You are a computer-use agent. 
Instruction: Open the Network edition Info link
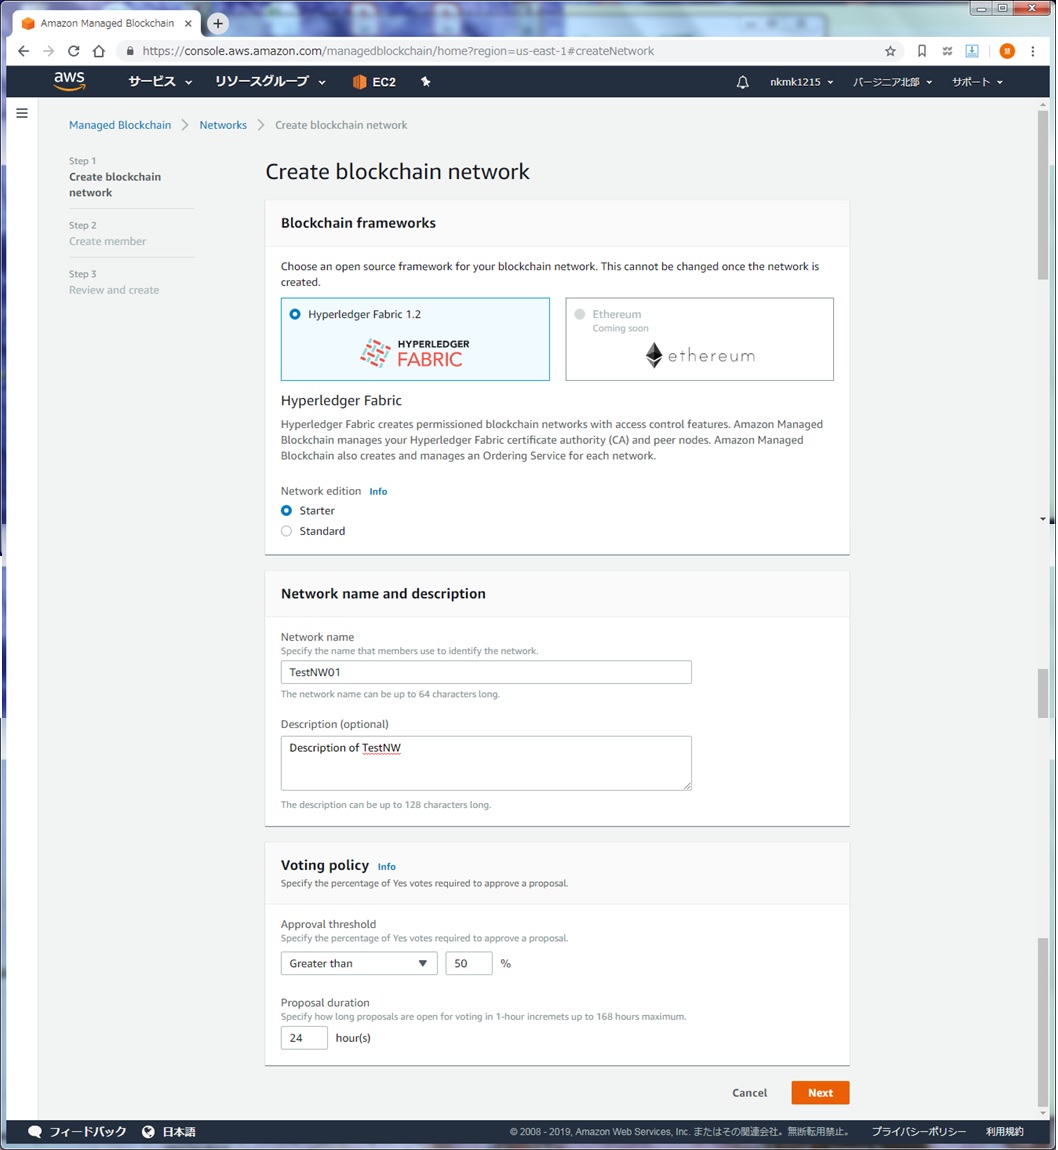(x=378, y=491)
